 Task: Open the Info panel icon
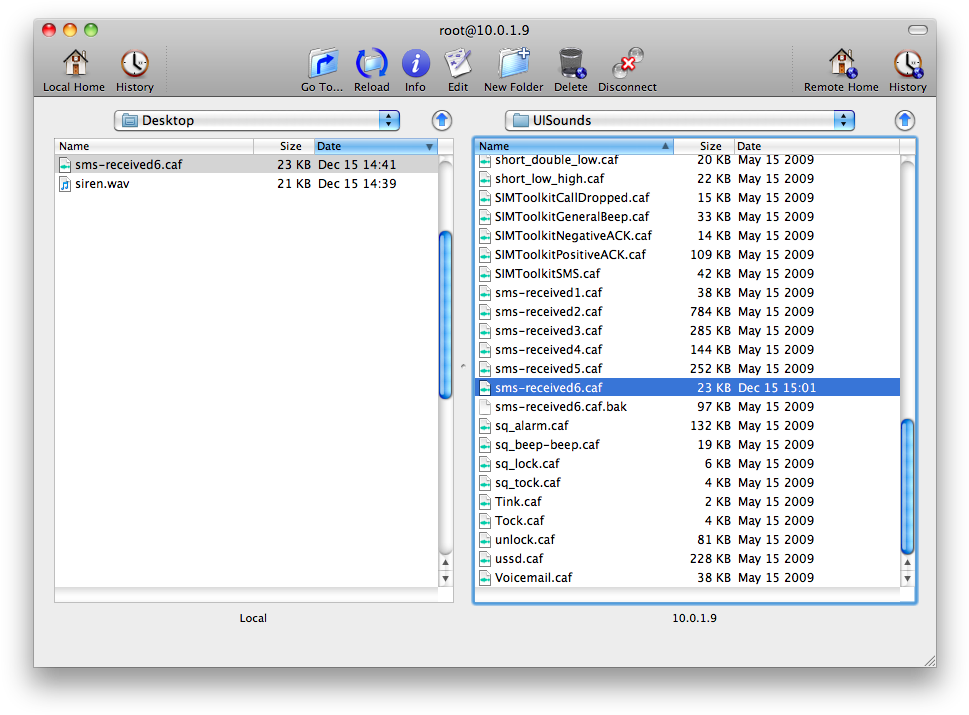click(x=415, y=60)
